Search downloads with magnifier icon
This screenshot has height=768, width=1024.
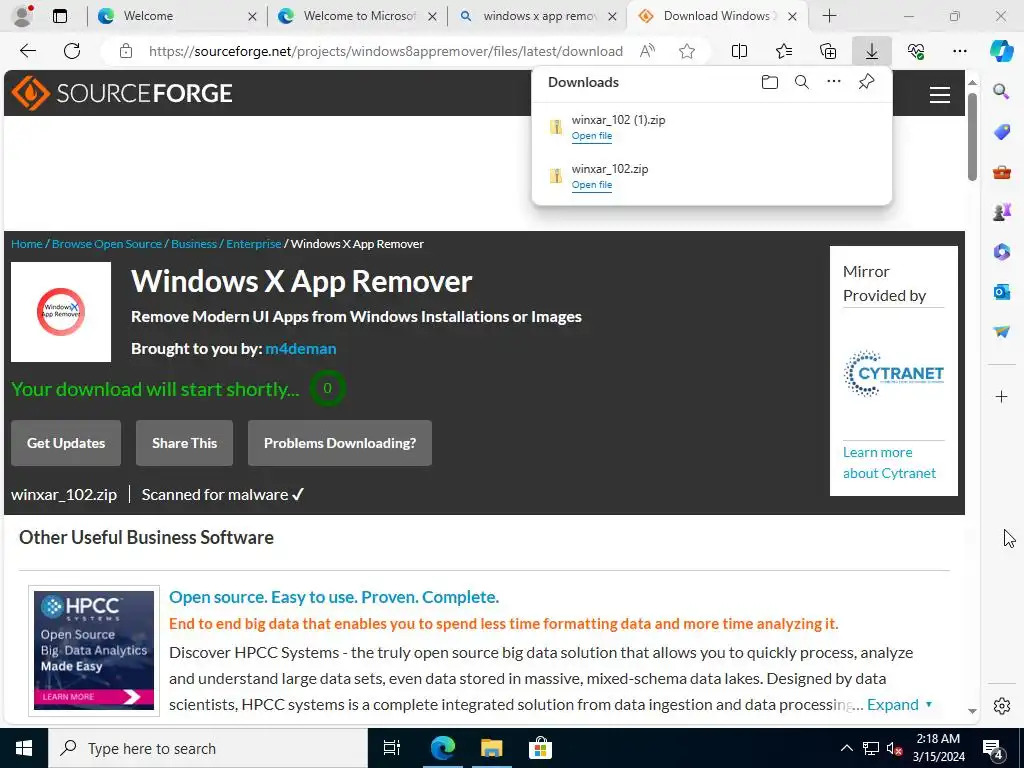[x=801, y=82]
